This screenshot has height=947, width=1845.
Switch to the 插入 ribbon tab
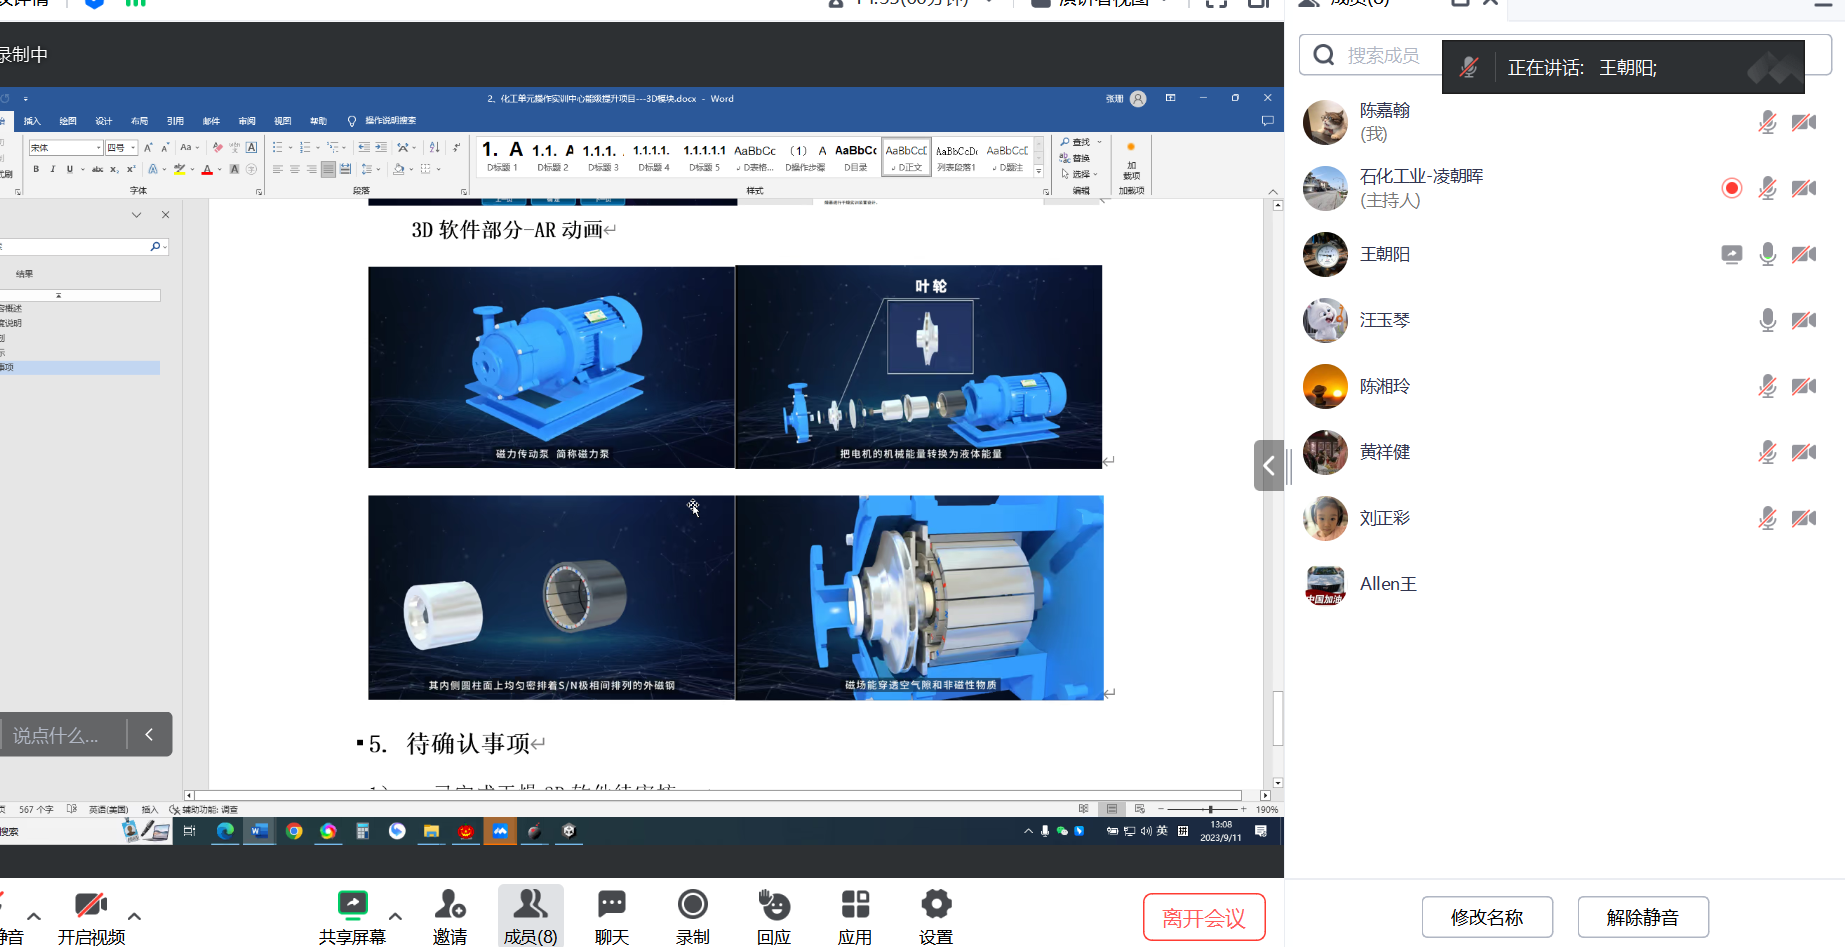click(x=32, y=121)
